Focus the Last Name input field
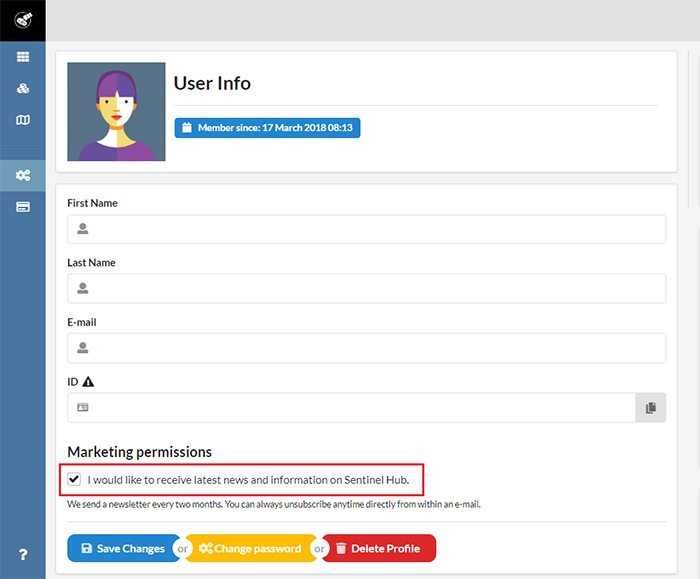700x579 pixels. pyautogui.click(x=367, y=288)
